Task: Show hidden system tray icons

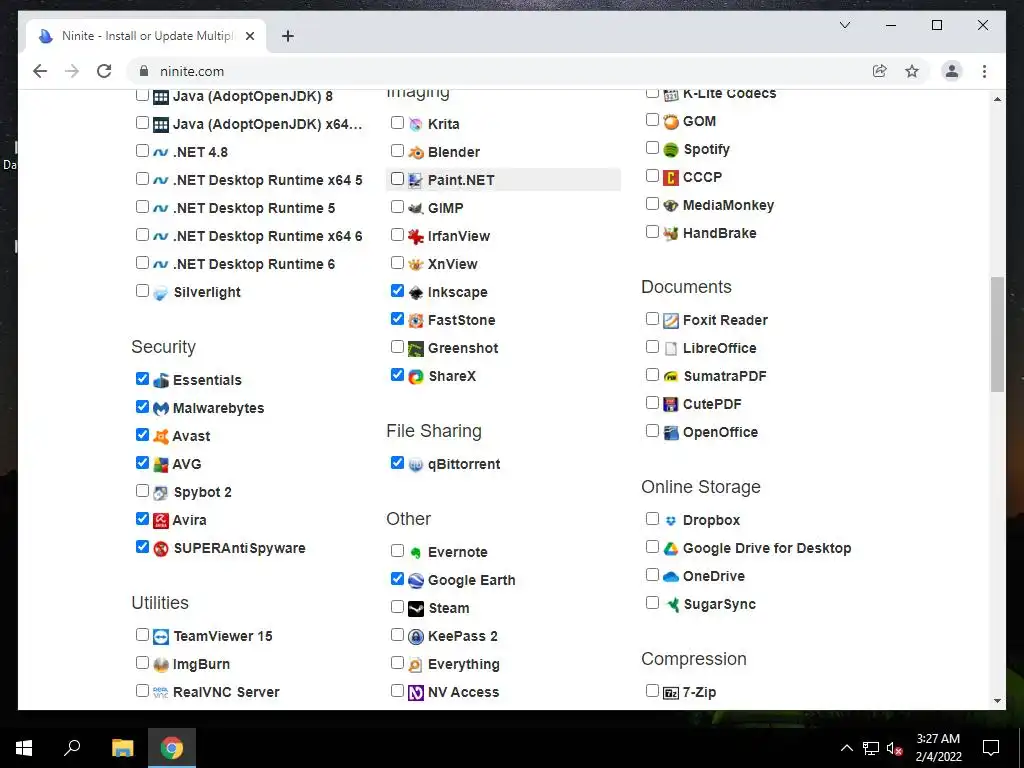Action: click(846, 748)
